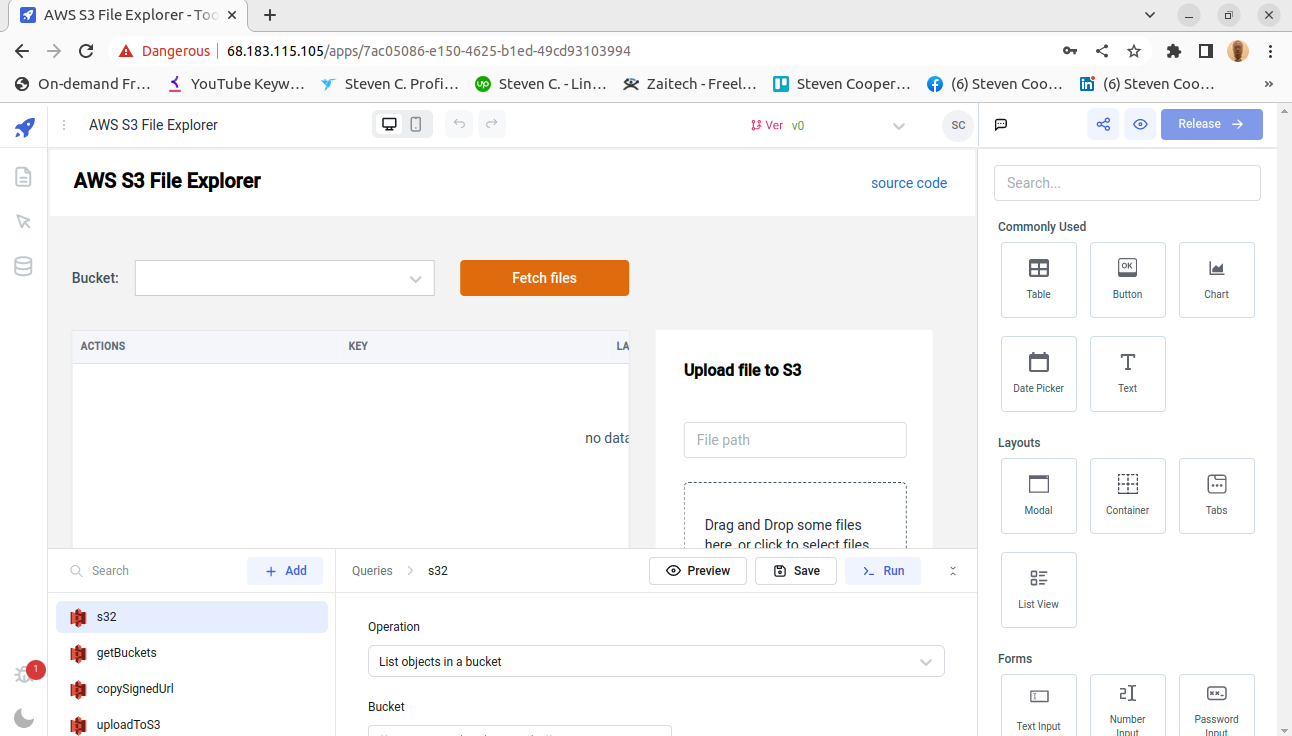1292x736 pixels.
Task: Click the source code link
Action: pyautogui.click(x=909, y=183)
